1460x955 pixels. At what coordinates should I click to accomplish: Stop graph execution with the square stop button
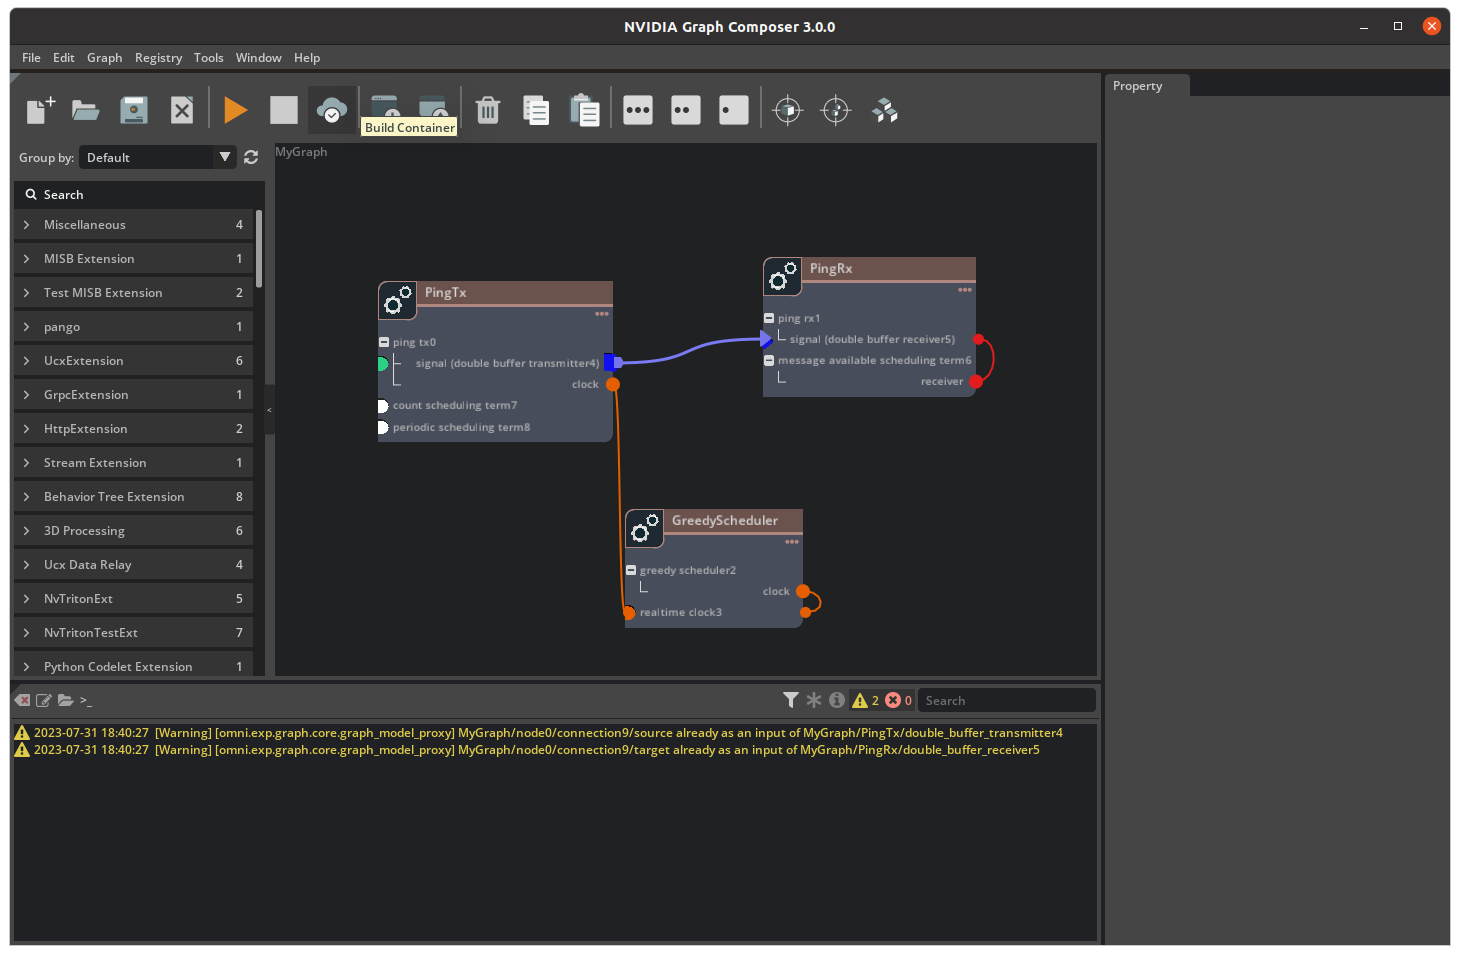click(x=284, y=110)
